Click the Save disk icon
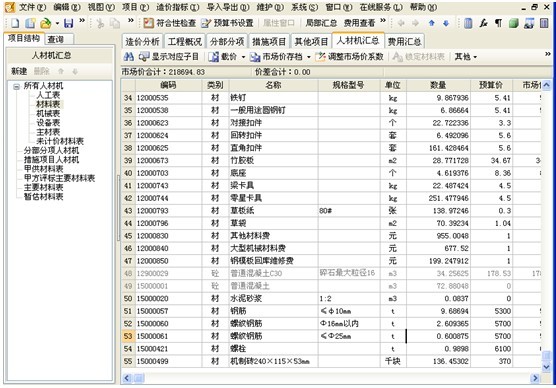This screenshot has width=556, height=388. (x=68, y=23)
